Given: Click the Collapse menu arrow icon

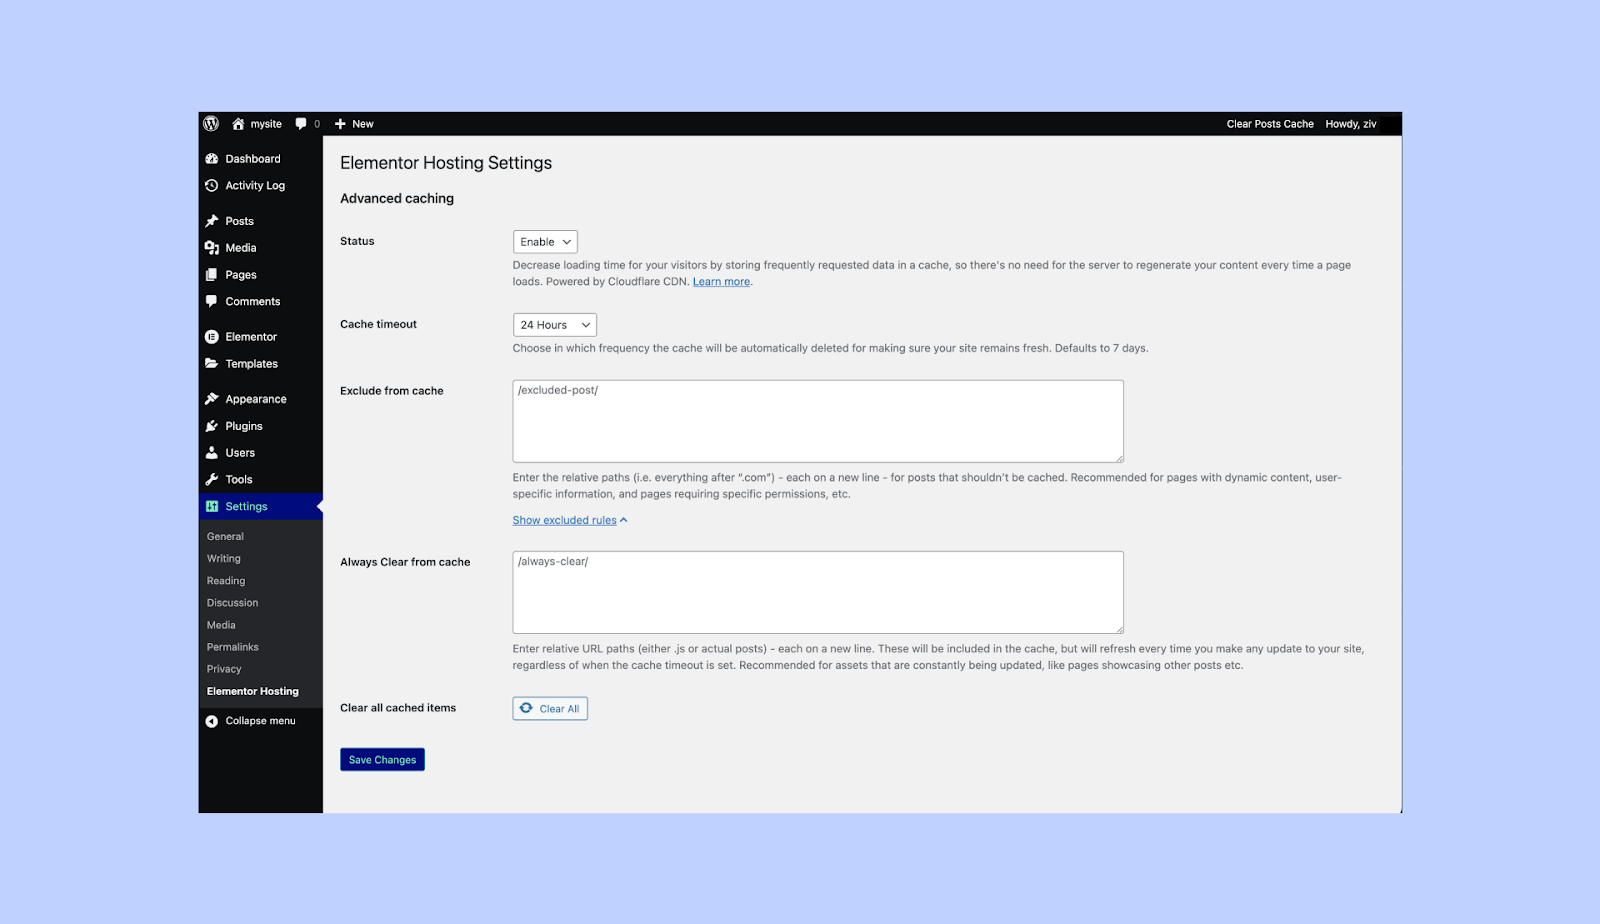Looking at the screenshot, I should (212, 721).
